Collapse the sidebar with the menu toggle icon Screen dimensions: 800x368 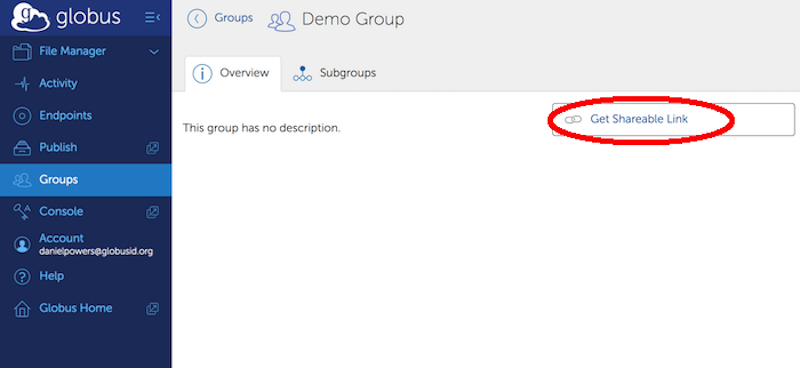click(152, 18)
